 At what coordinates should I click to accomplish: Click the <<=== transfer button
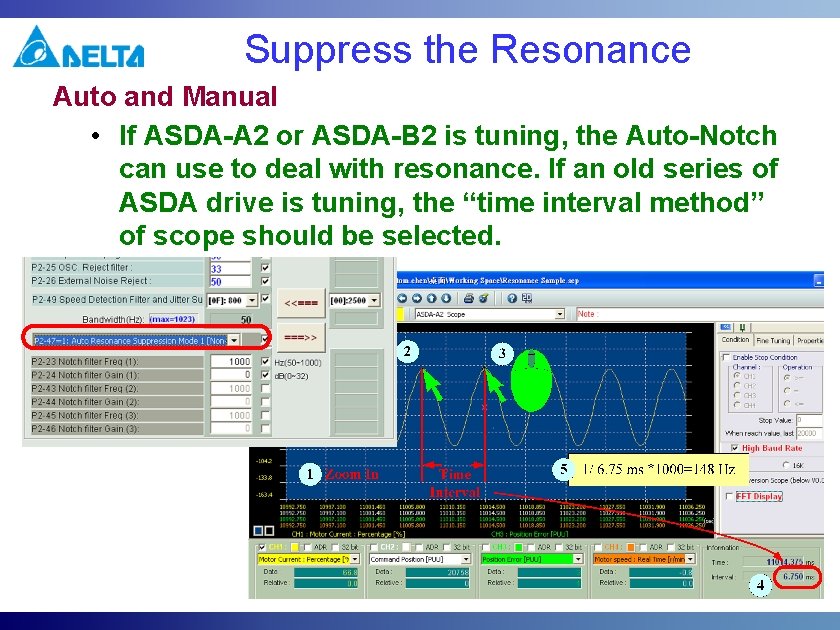pos(301,303)
